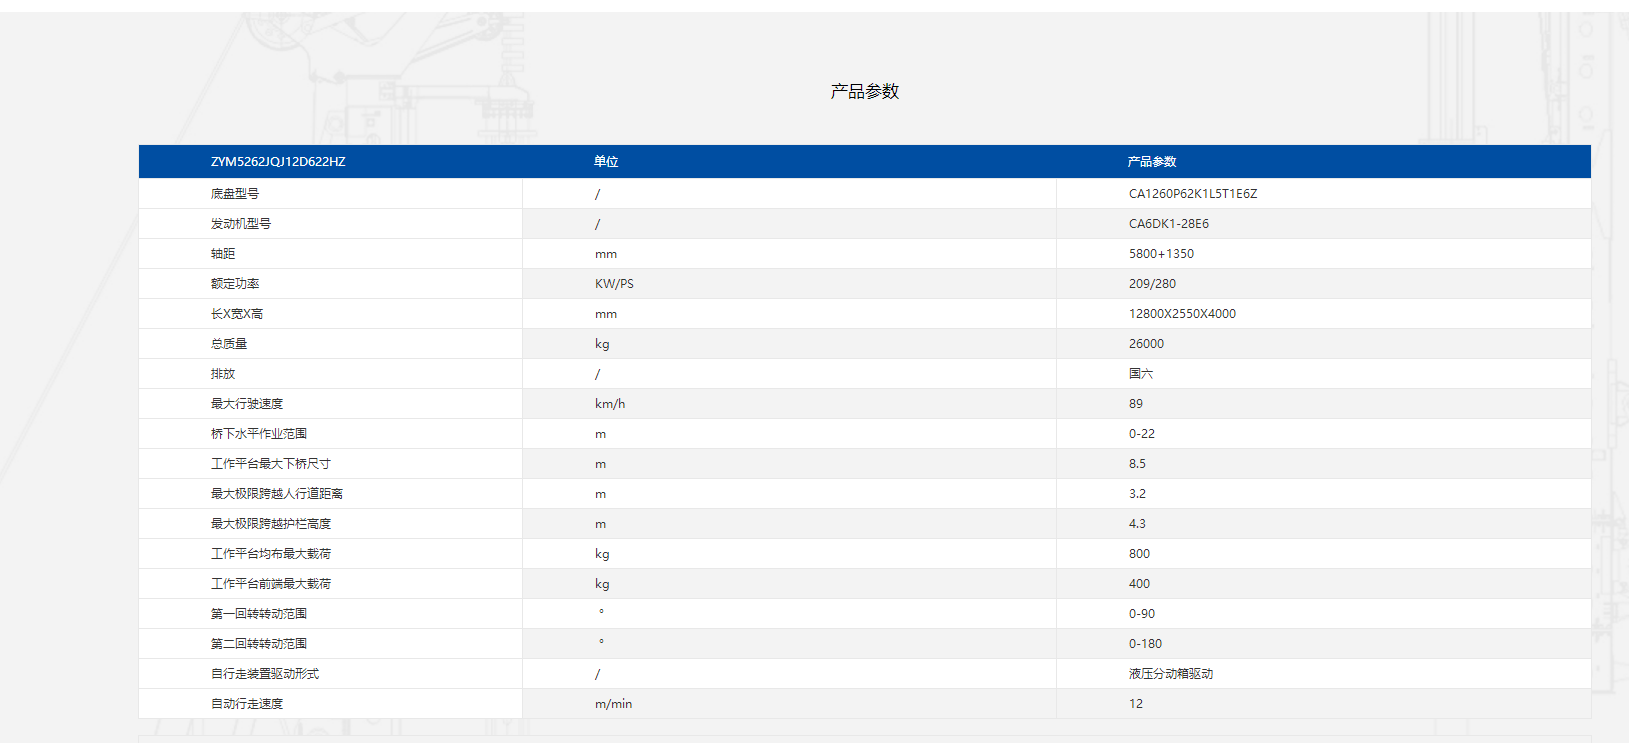The image size is (1629, 743).
Task: Click the slash unit in the 发动机型号 row
Action: click(x=598, y=224)
